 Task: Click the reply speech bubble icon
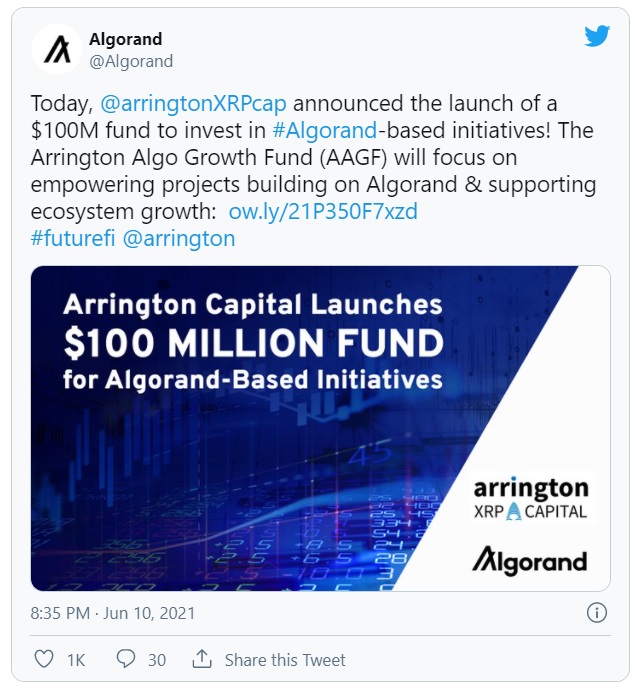(x=126, y=659)
